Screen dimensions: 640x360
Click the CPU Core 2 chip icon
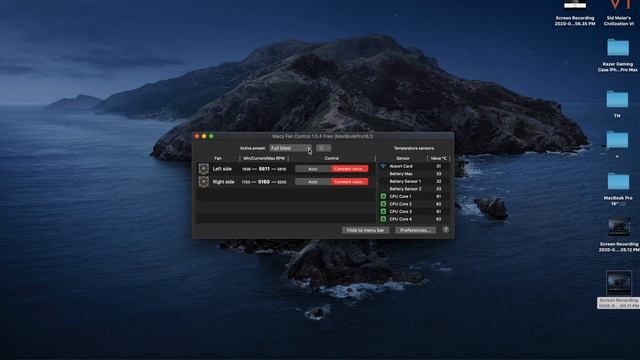pos(383,204)
